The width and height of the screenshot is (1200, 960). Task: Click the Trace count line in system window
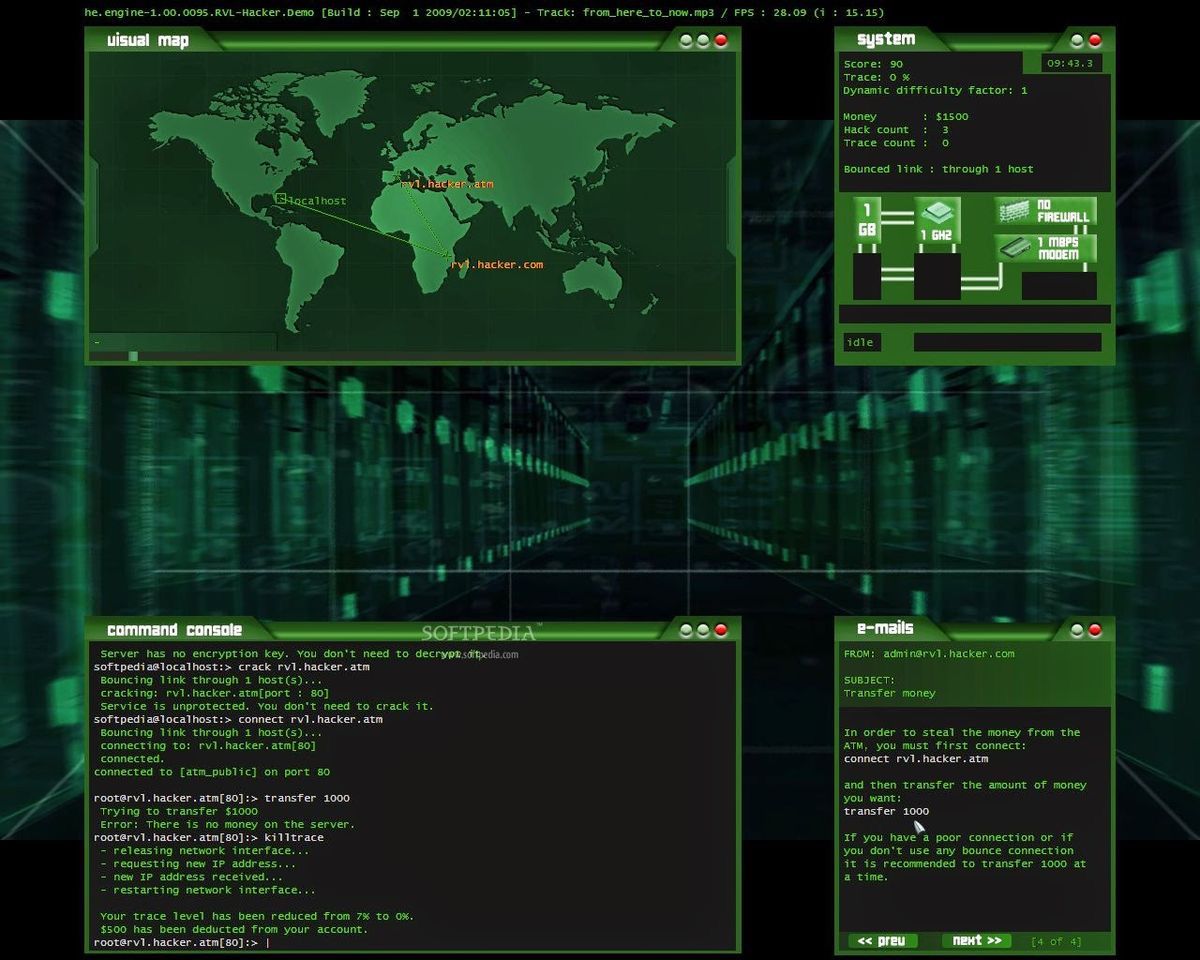(x=896, y=143)
